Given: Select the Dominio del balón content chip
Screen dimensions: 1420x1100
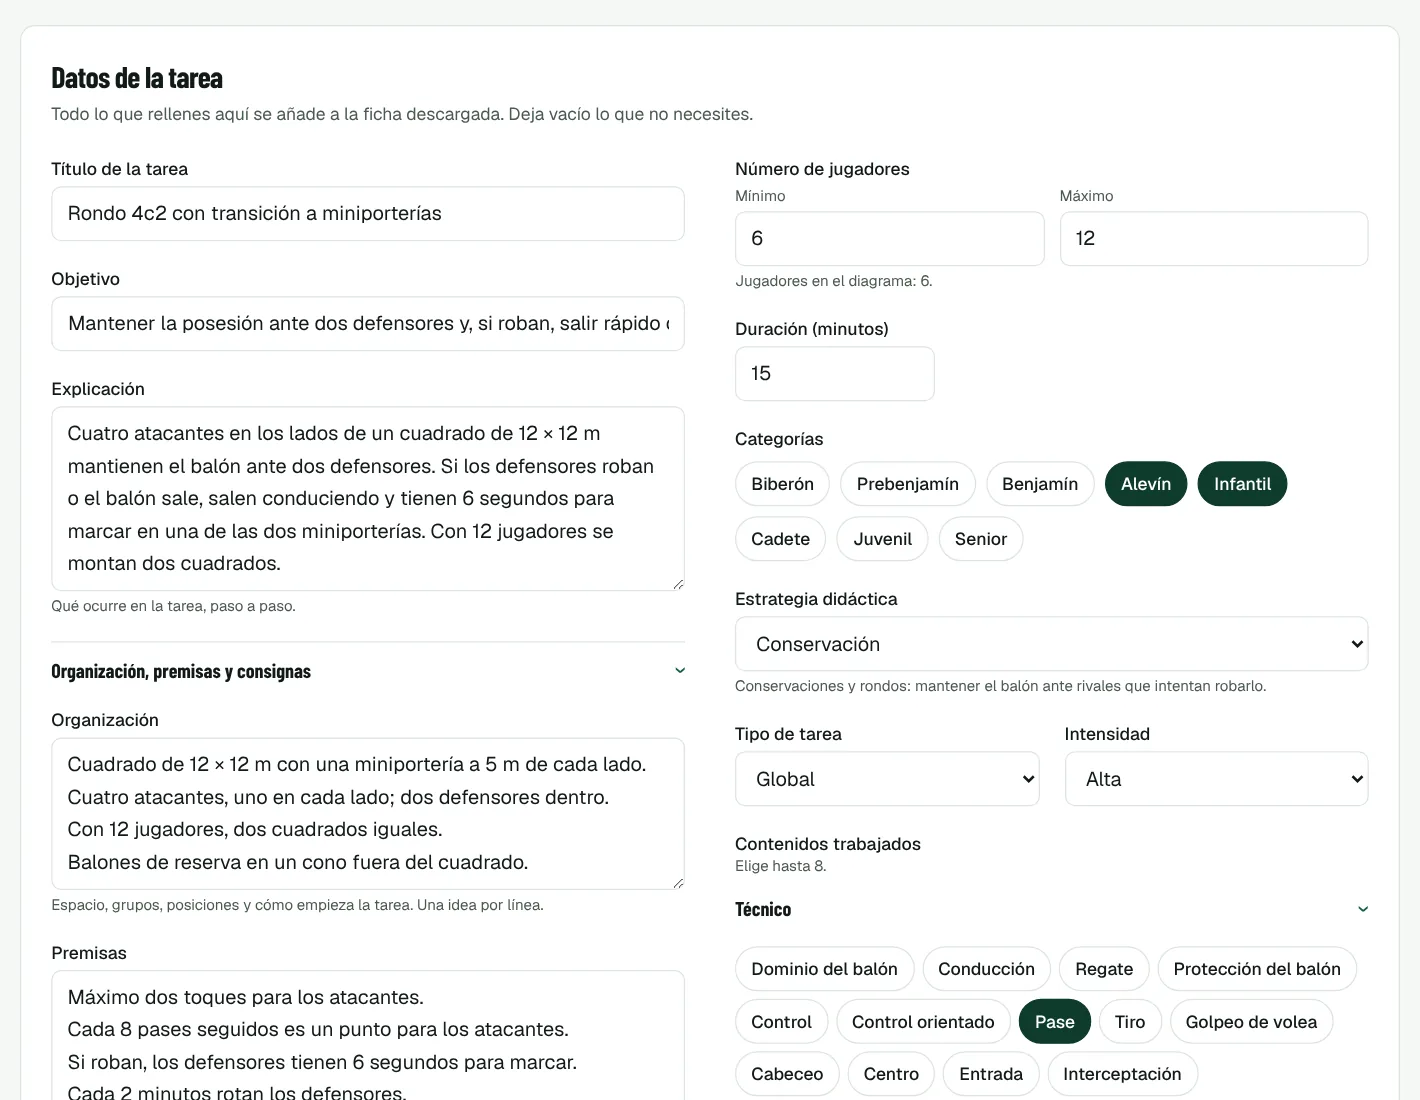Looking at the screenshot, I should 825,969.
